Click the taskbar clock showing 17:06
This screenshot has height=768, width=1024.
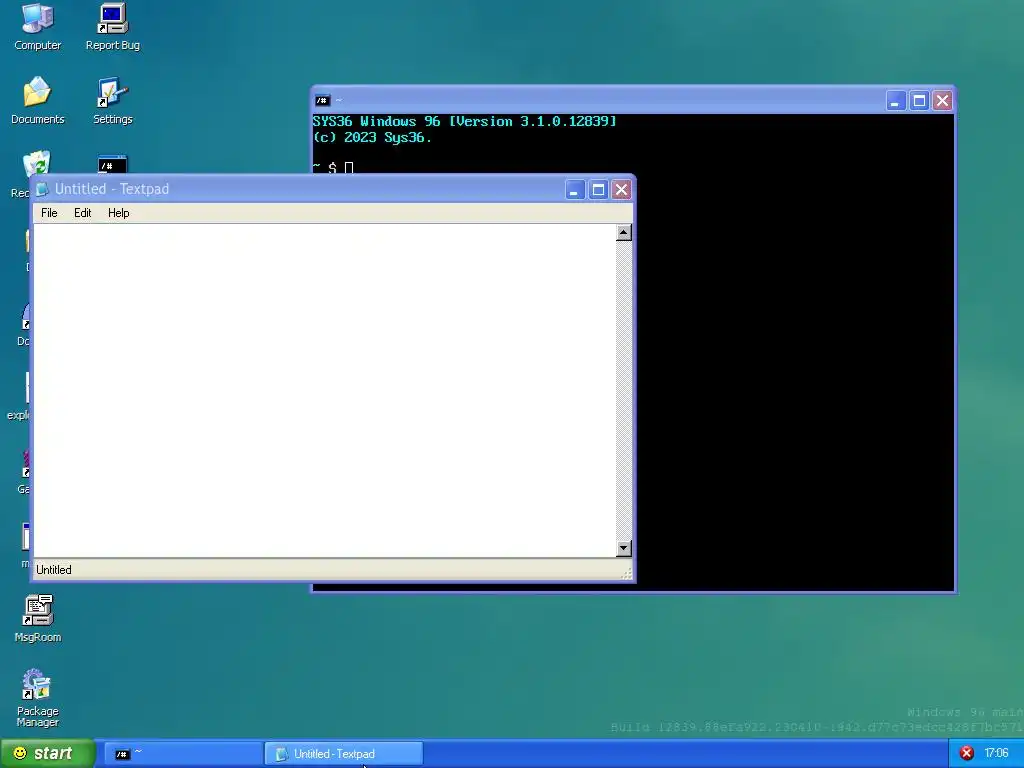coord(996,753)
